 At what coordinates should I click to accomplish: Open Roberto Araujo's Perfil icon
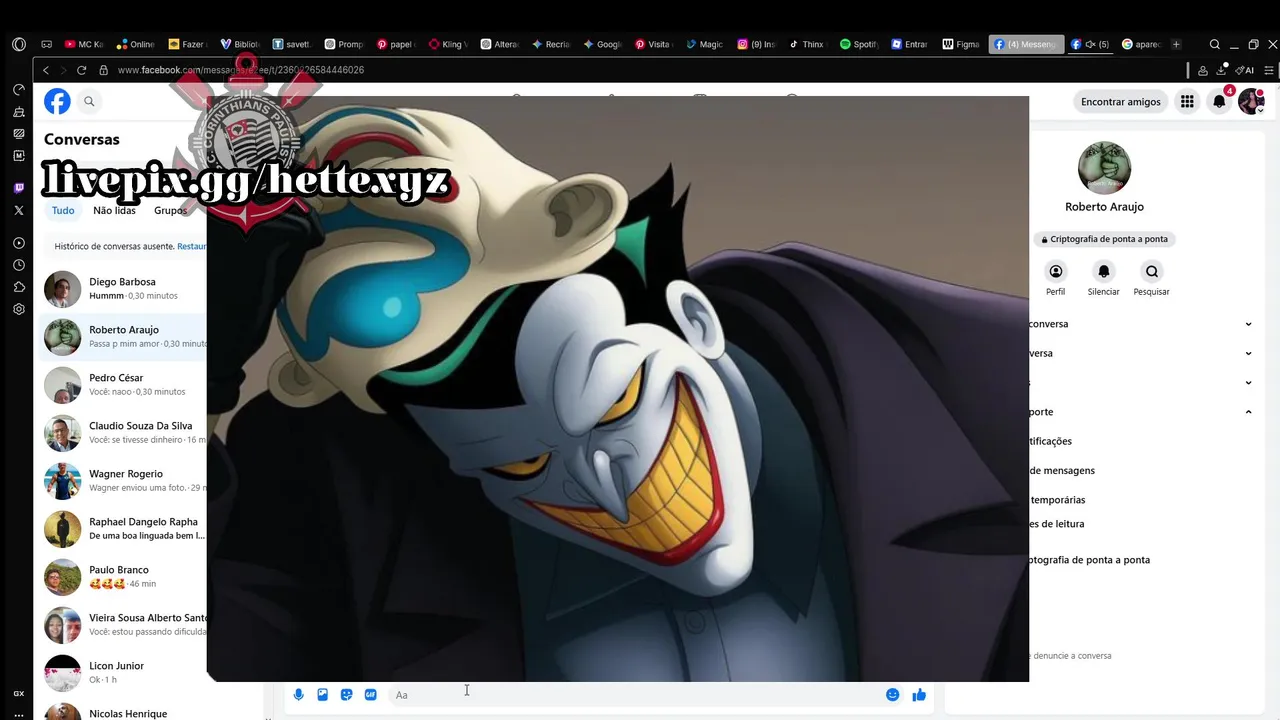[x=1055, y=271]
